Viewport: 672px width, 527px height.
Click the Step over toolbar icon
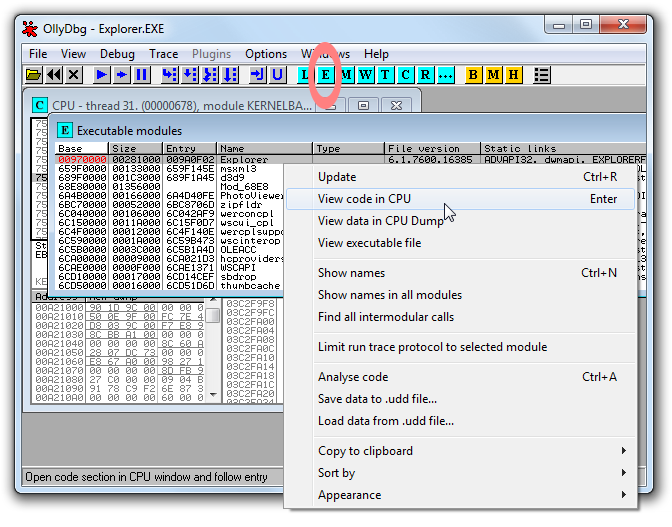pyautogui.click(x=190, y=75)
